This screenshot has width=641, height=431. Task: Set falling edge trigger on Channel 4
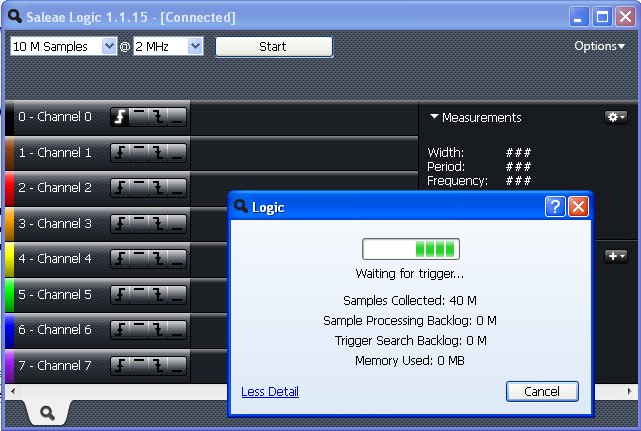click(x=158, y=259)
